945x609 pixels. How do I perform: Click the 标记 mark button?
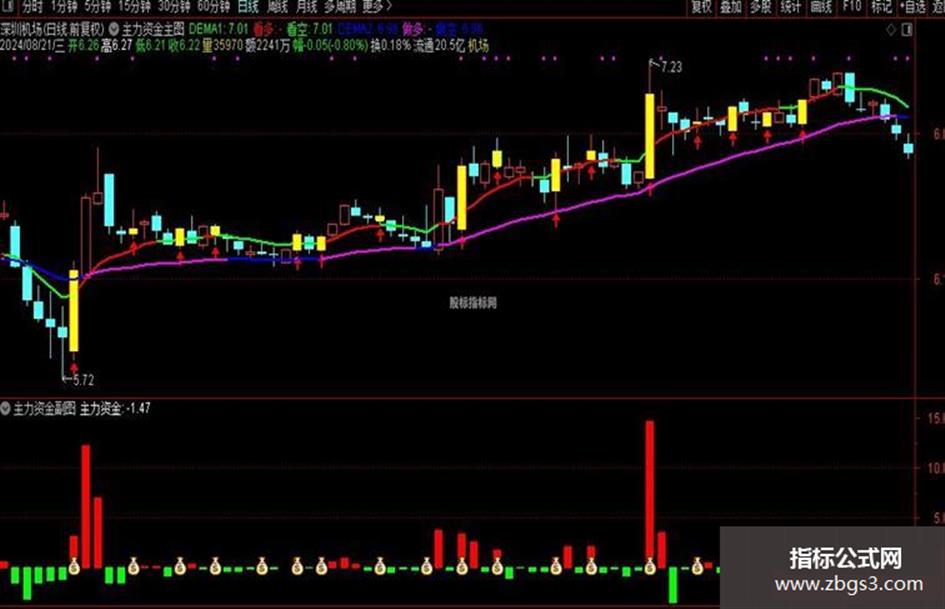tap(881, 7)
